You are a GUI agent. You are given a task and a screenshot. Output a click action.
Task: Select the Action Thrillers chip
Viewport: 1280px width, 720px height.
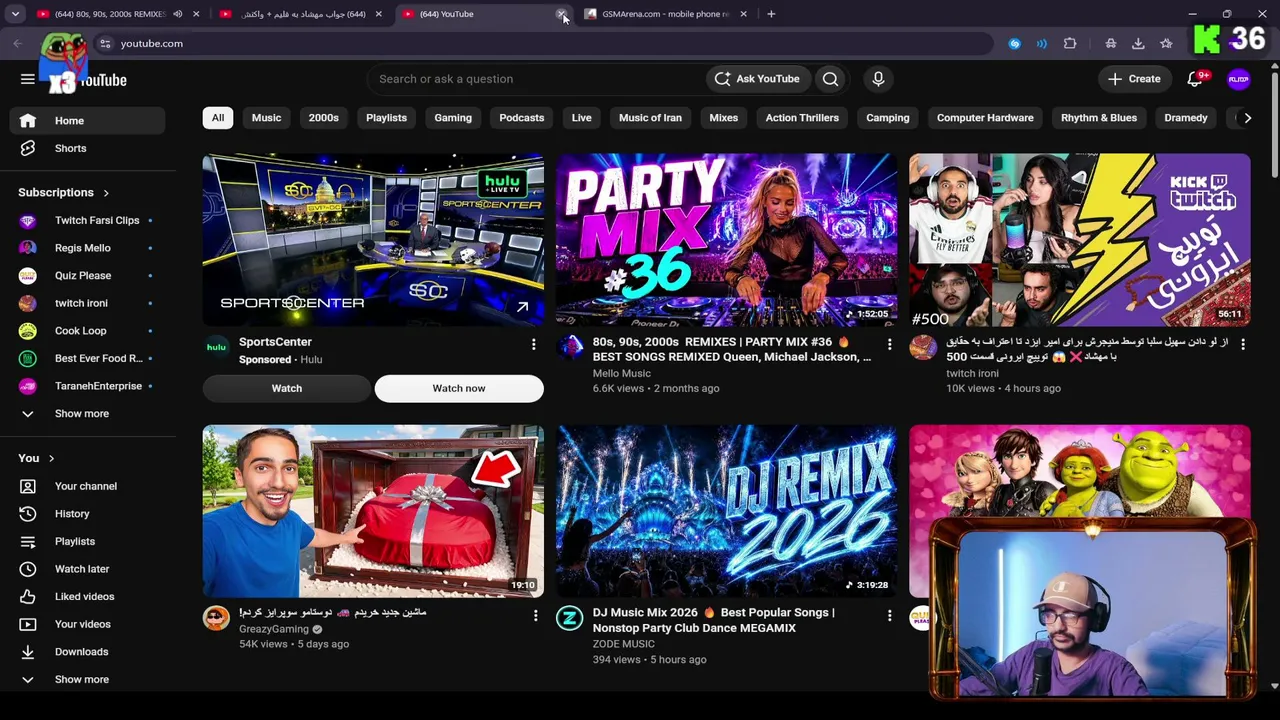point(802,118)
